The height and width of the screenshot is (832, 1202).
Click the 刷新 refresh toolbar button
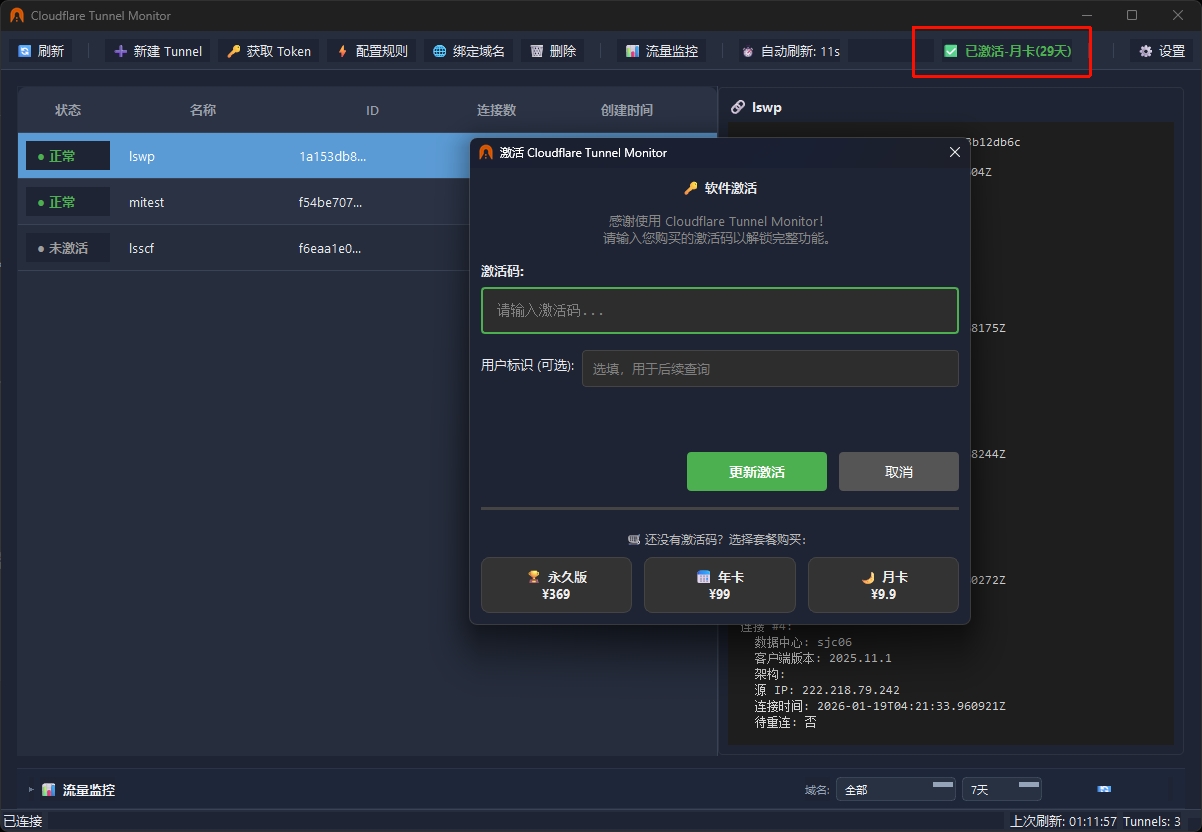[41, 51]
